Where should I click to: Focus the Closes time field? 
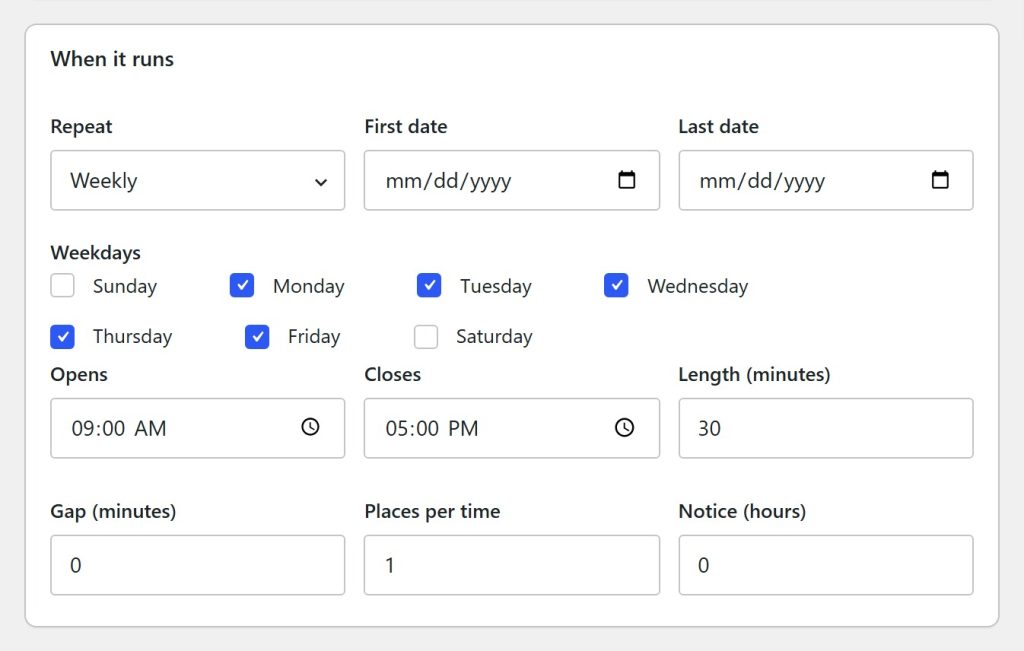(512, 428)
